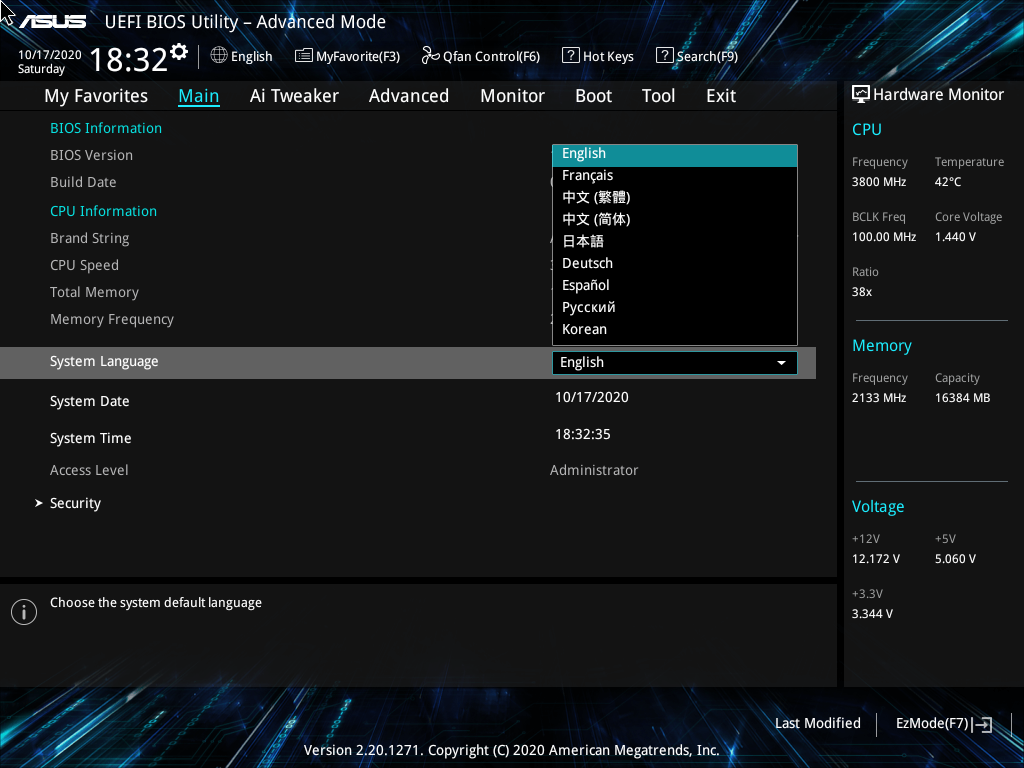This screenshot has height=768, width=1024.
Task: Edit the System Time value 18:32:35
Action: point(583,435)
